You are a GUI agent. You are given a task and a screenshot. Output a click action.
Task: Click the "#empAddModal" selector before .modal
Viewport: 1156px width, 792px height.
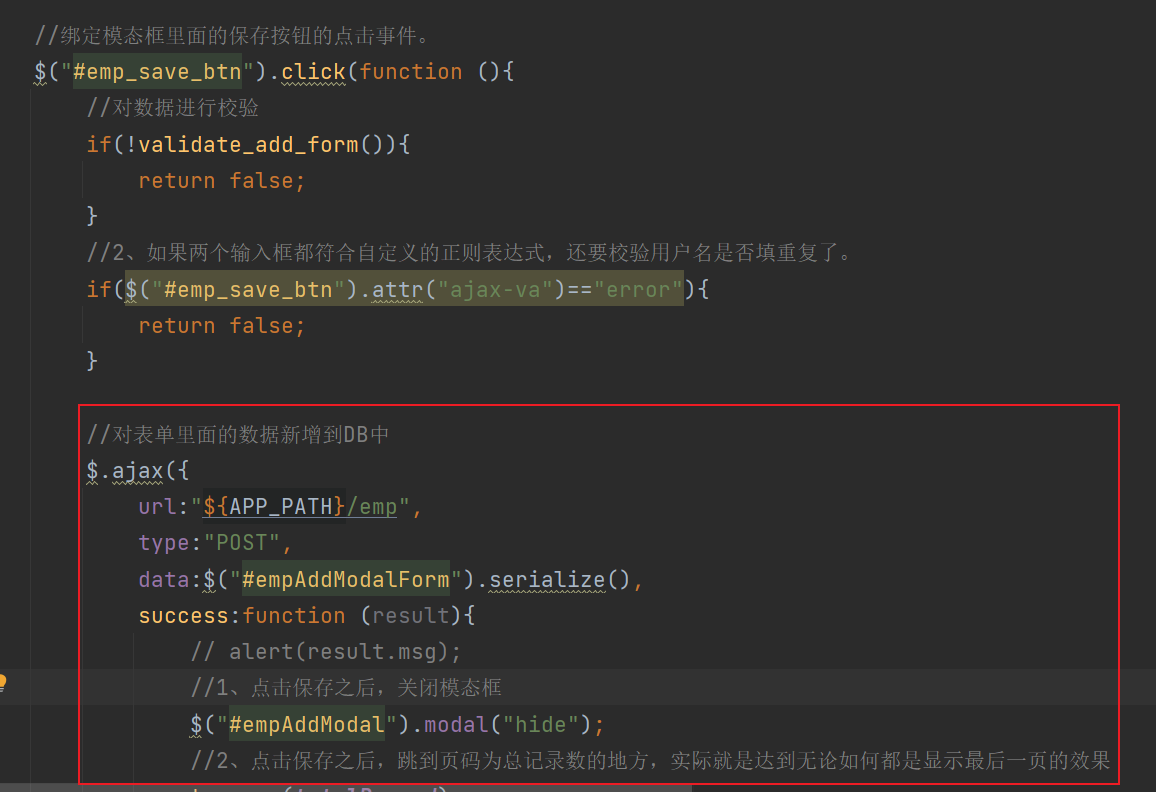306,724
